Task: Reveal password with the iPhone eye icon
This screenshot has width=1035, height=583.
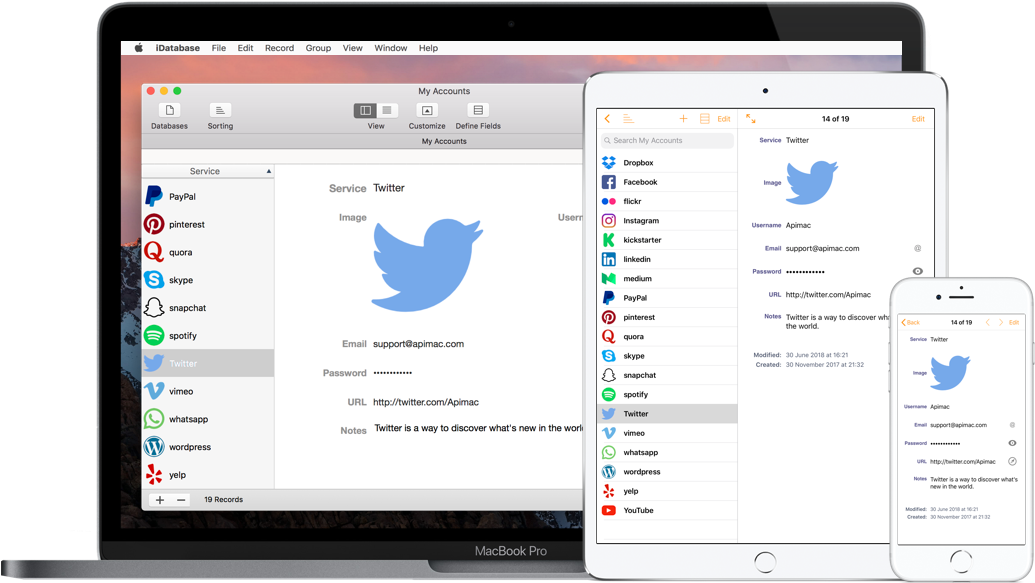Action: point(1012,443)
